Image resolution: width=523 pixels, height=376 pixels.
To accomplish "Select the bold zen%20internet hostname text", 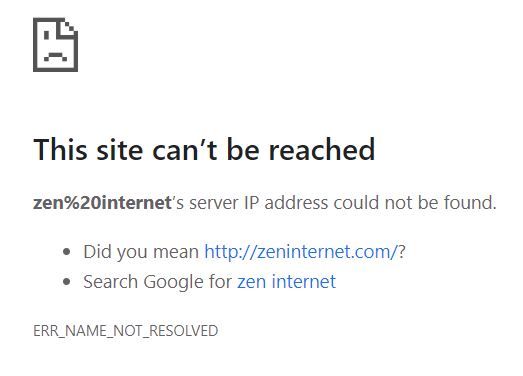I will point(102,203).
